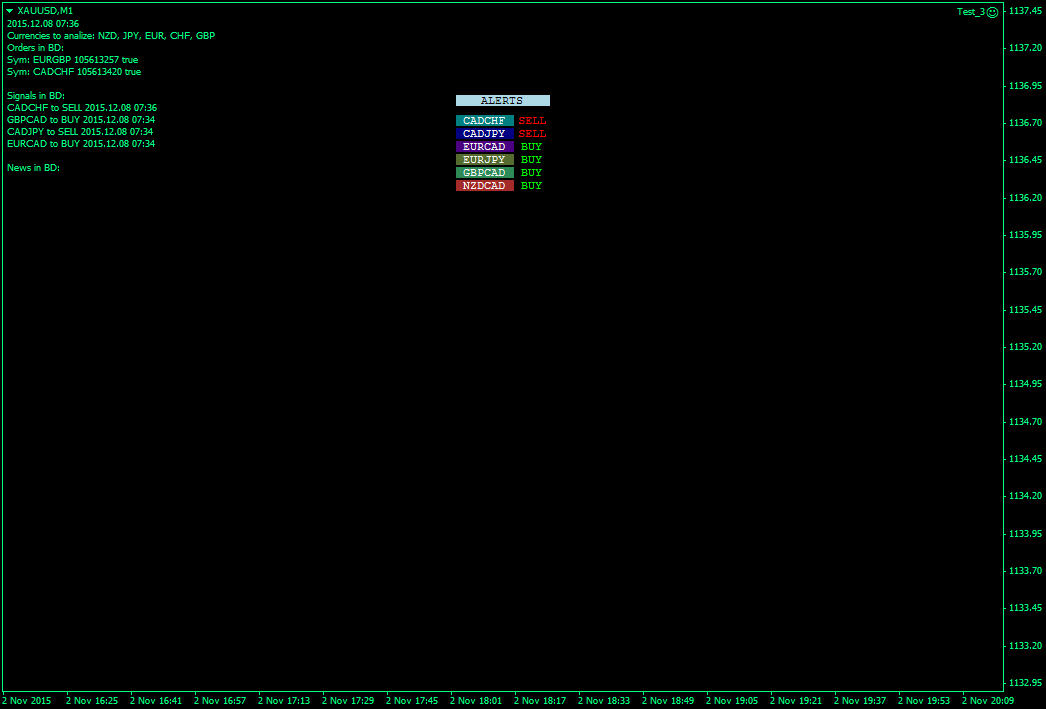The height and width of the screenshot is (709, 1046).
Task: Click the '2 Nov 16:57' time axis label
Action: [x=220, y=701]
